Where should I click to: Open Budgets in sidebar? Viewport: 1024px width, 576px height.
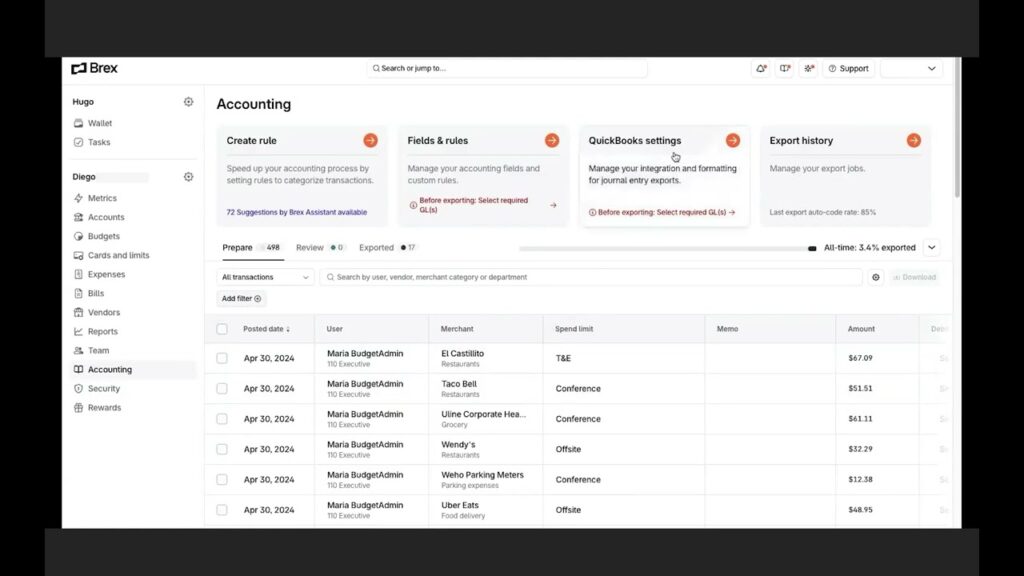pos(104,236)
